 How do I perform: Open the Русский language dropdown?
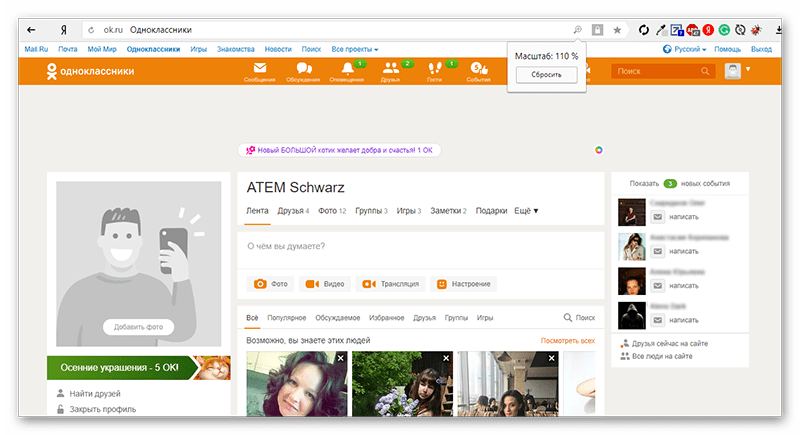click(684, 49)
